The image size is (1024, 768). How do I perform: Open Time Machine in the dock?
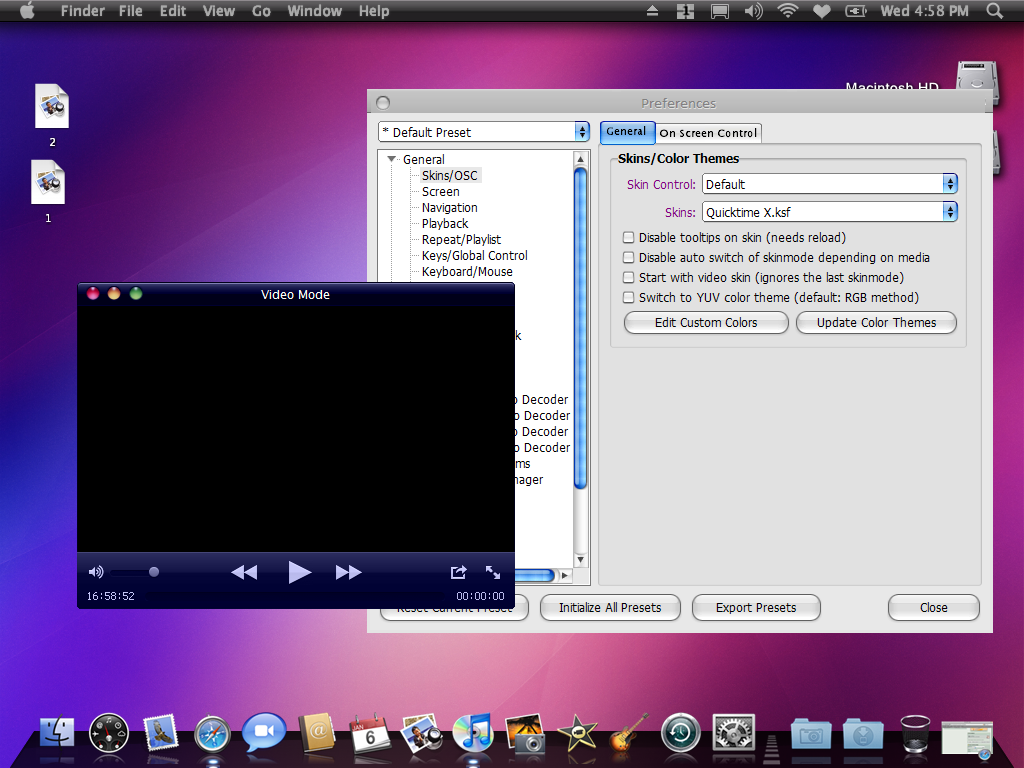point(680,733)
